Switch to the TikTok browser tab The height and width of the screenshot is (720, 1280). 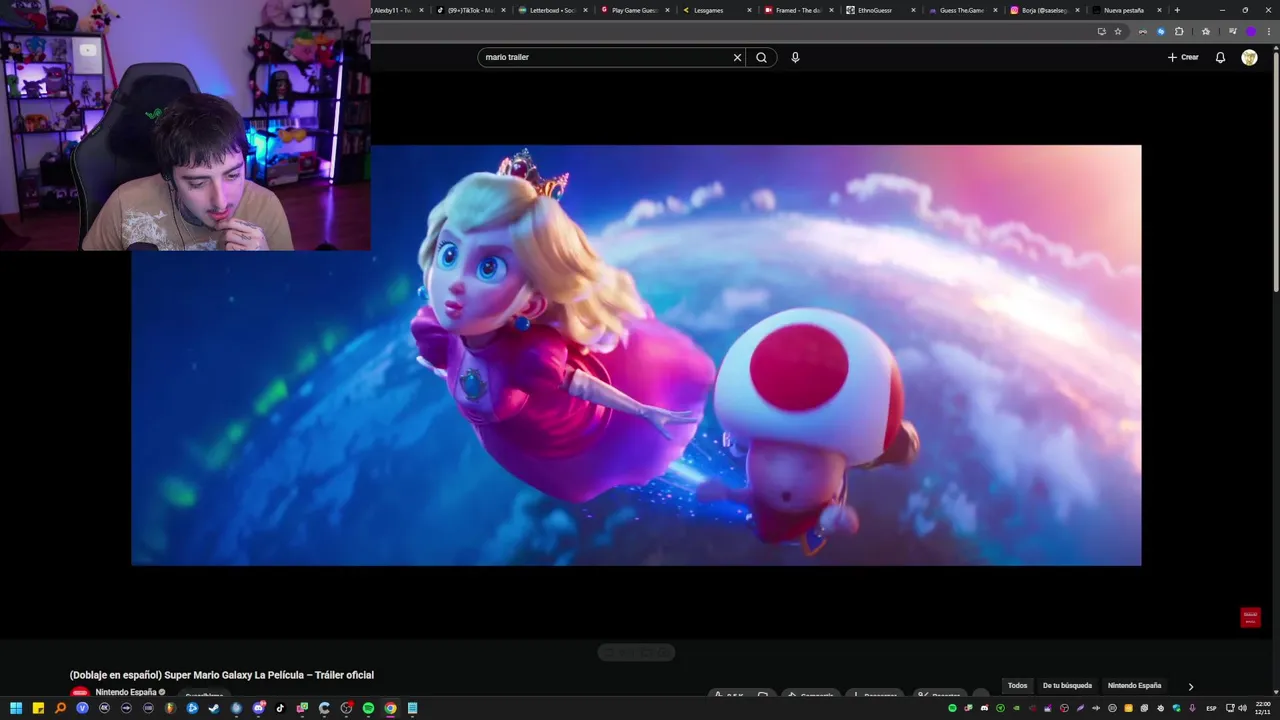[x=470, y=10]
